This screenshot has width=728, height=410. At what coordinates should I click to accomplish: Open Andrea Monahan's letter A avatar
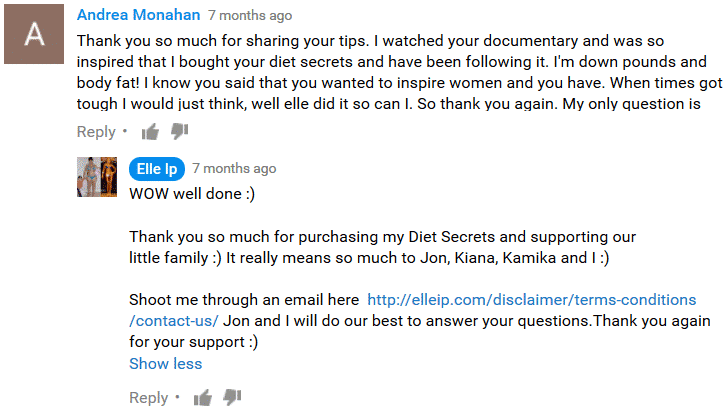34,34
